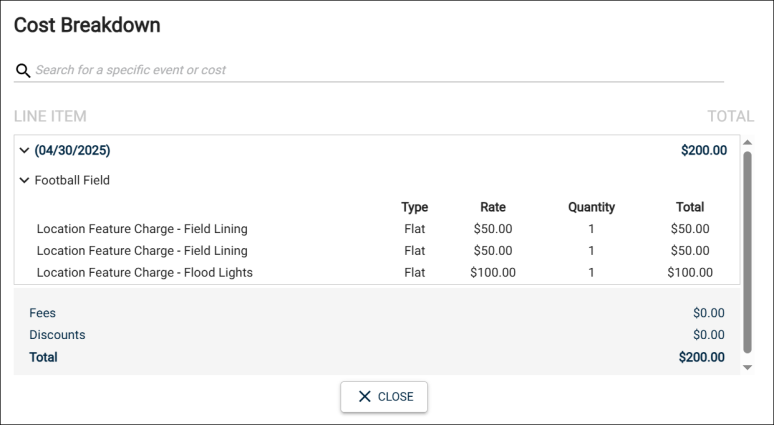The height and width of the screenshot is (425, 774).
Task: Click the Rate column header
Action: click(x=492, y=208)
